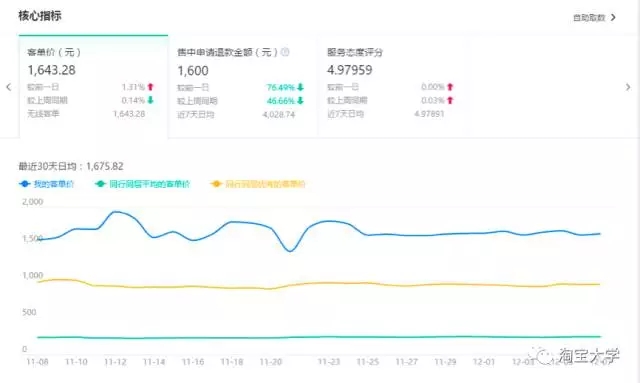Click the 1,600 refund amount value
640x383 pixels.
pyautogui.click(x=193, y=71)
